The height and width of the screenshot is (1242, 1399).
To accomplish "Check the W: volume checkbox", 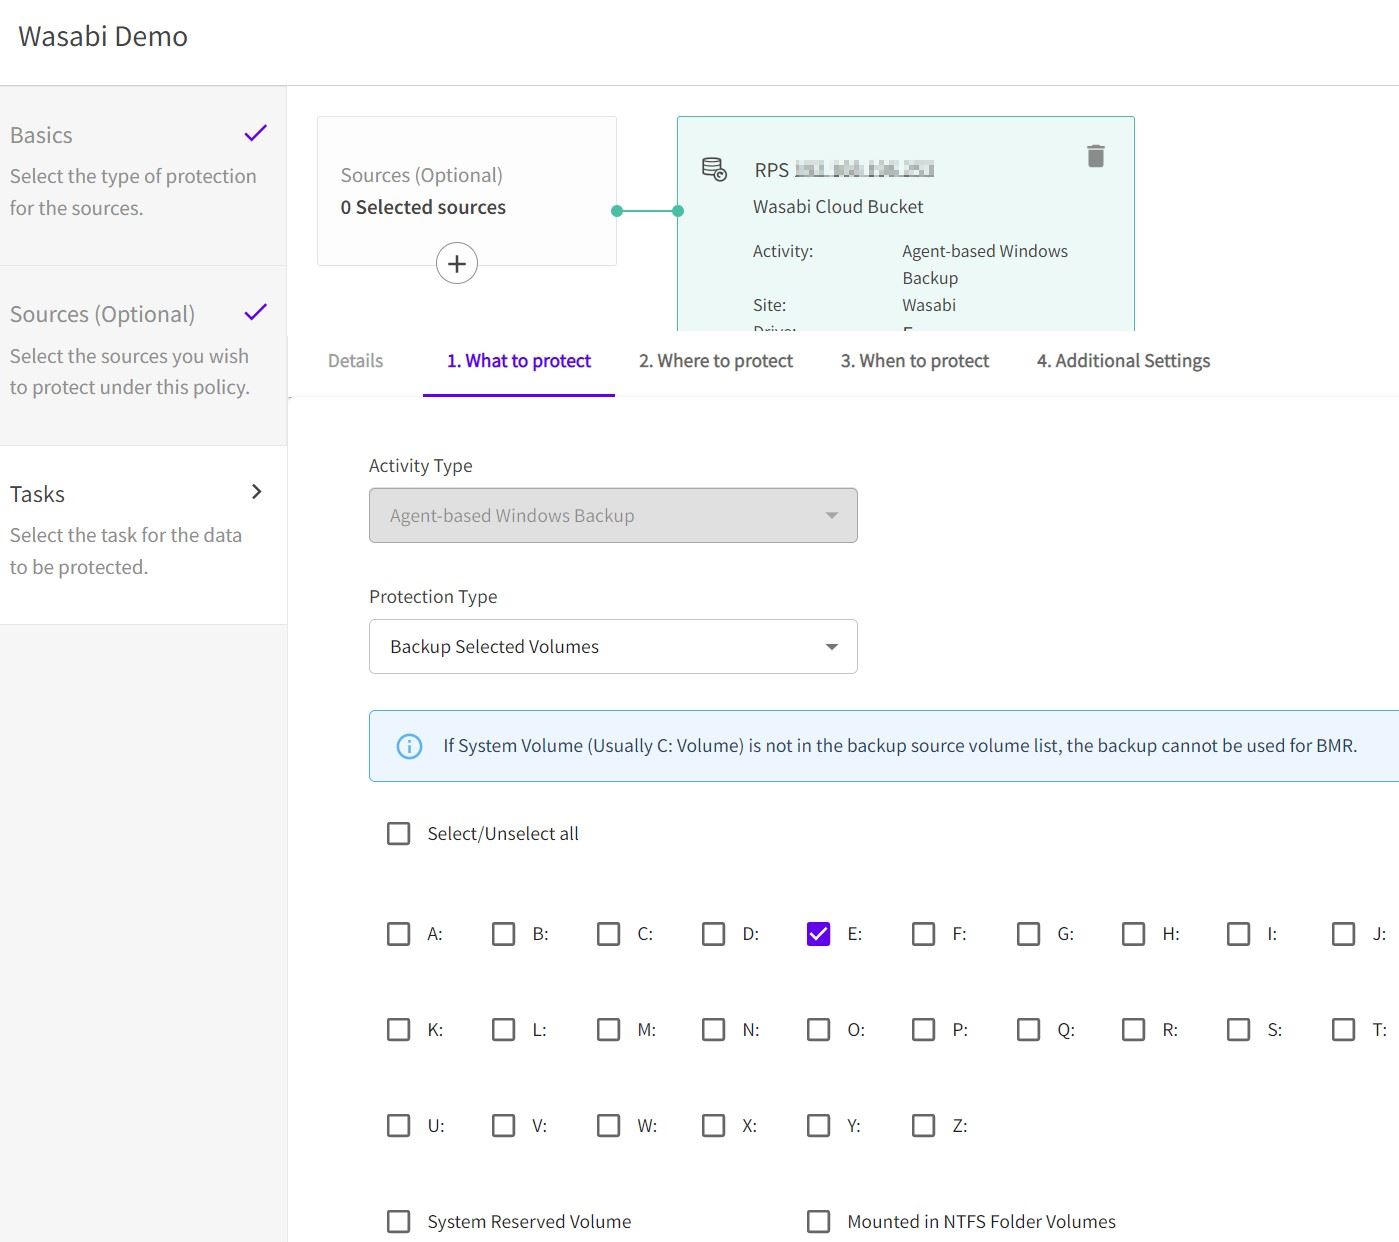I will click(608, 1126).
